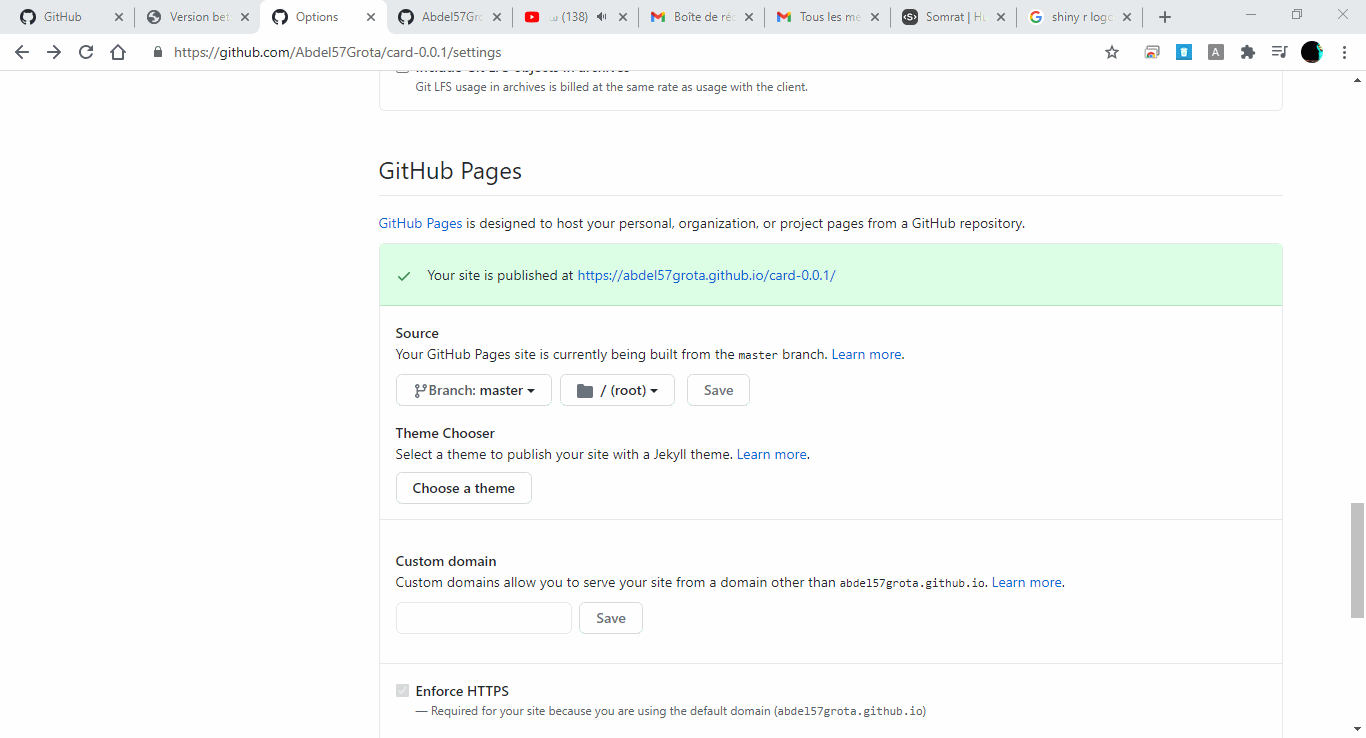Open a new browser tab
Viewport: 1366px width, 738px height.
[1164, 17]
